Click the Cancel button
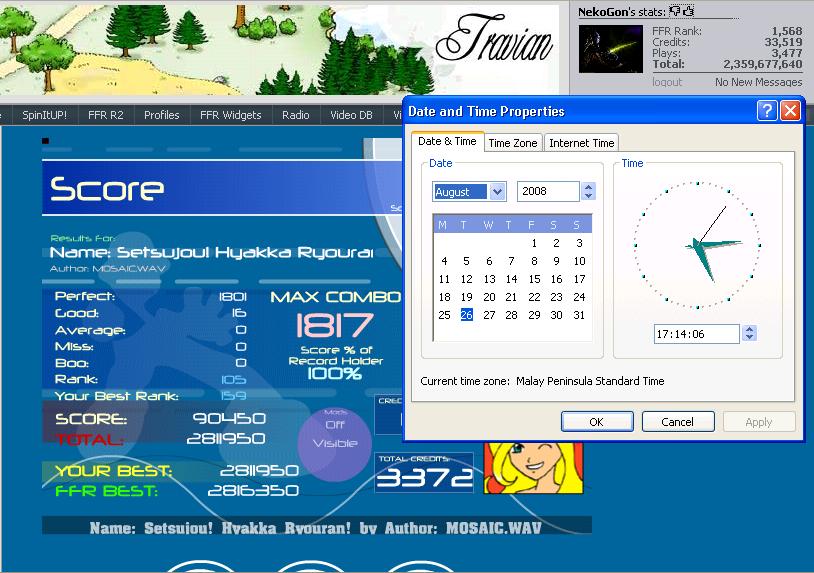The height and width of the screenshot is (573, 814). (677, 421)
